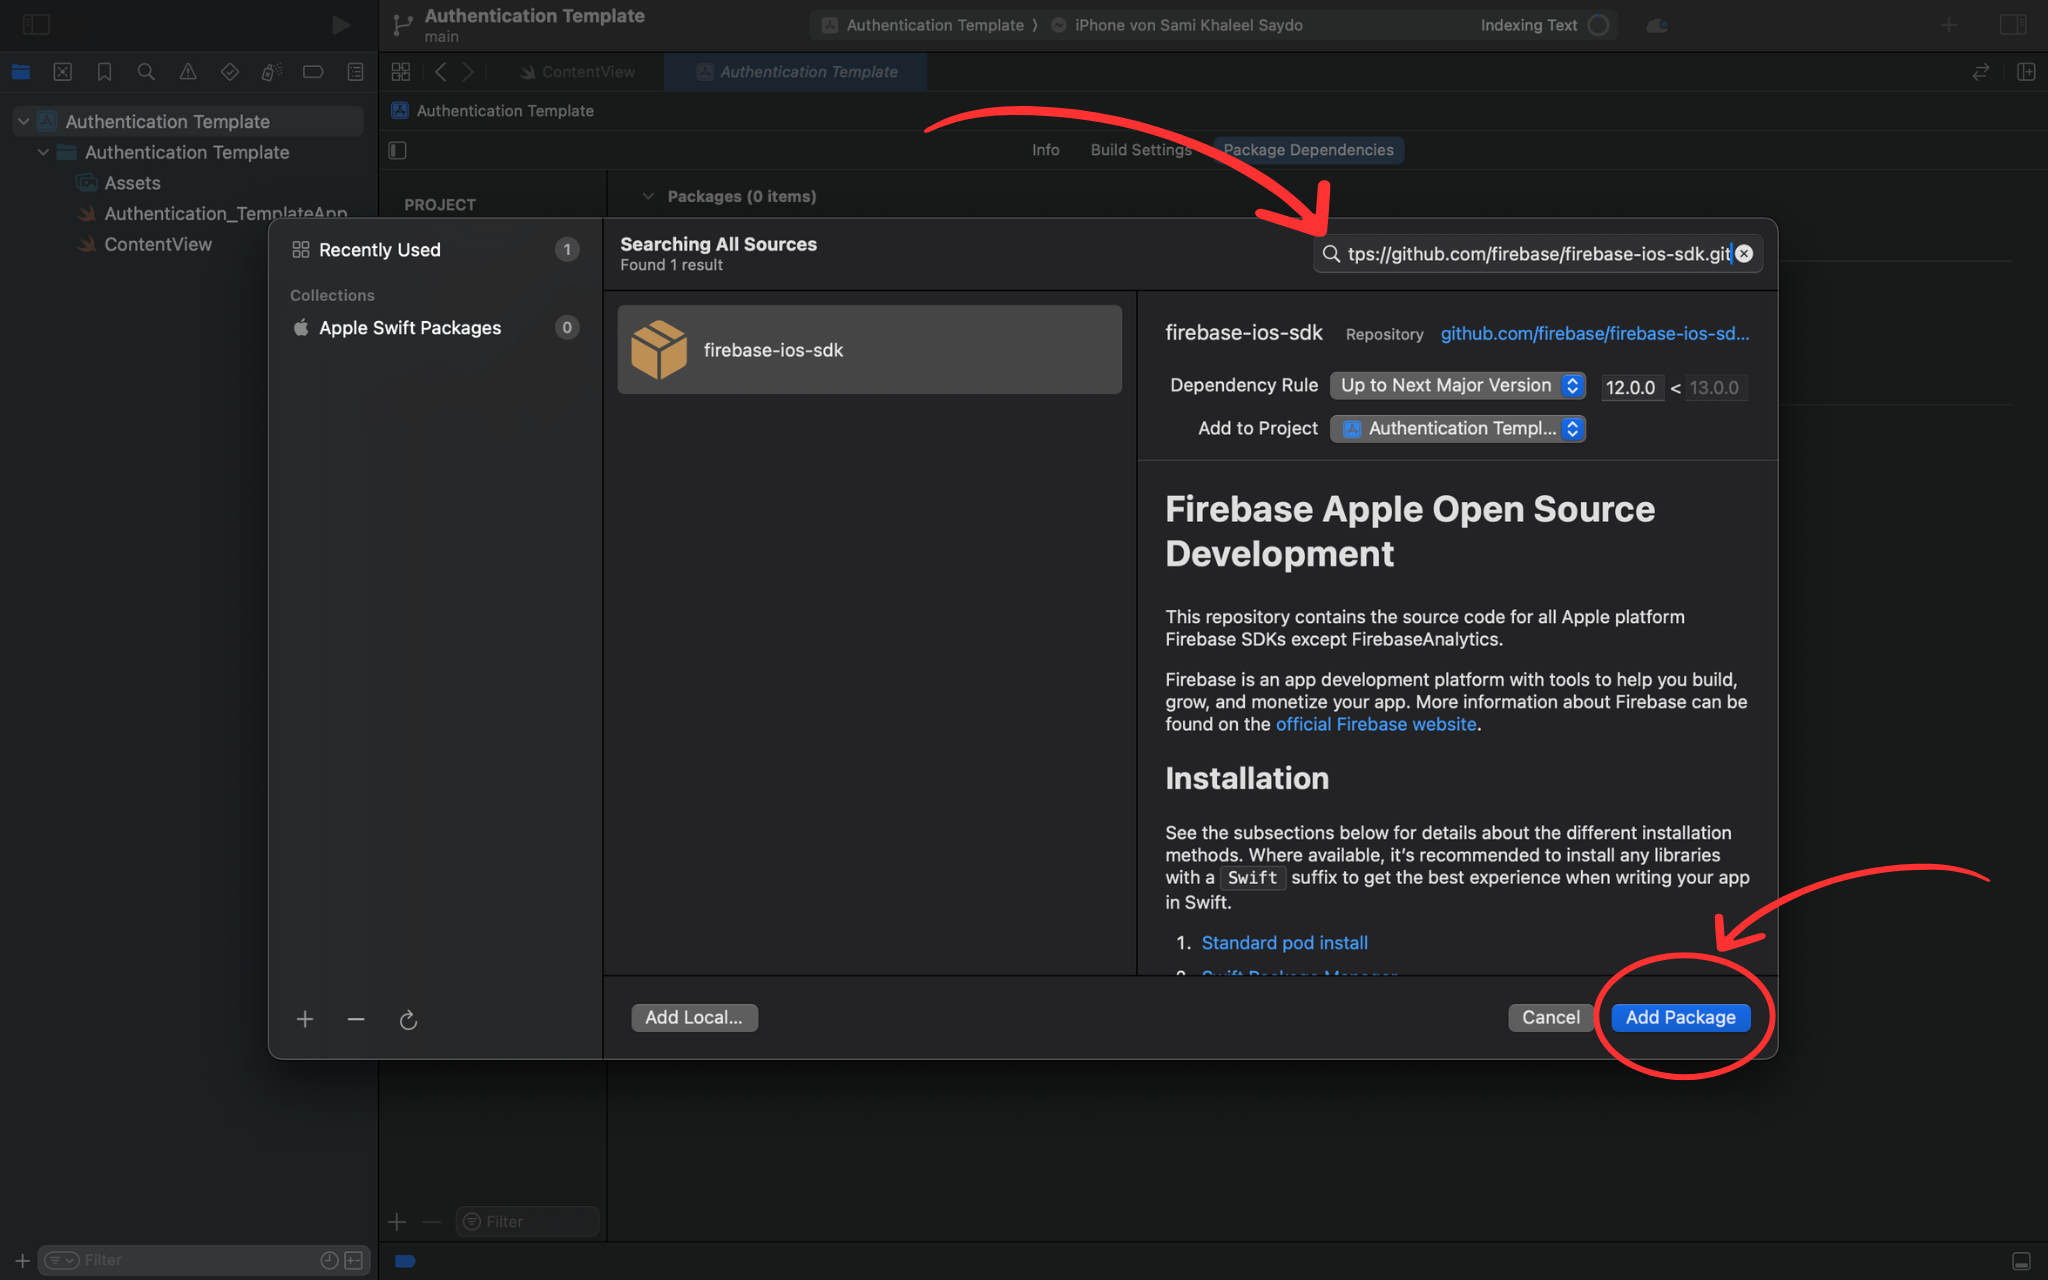Open the Add to Project dropdown
2048x1280 pixels.
point(1458,428)
